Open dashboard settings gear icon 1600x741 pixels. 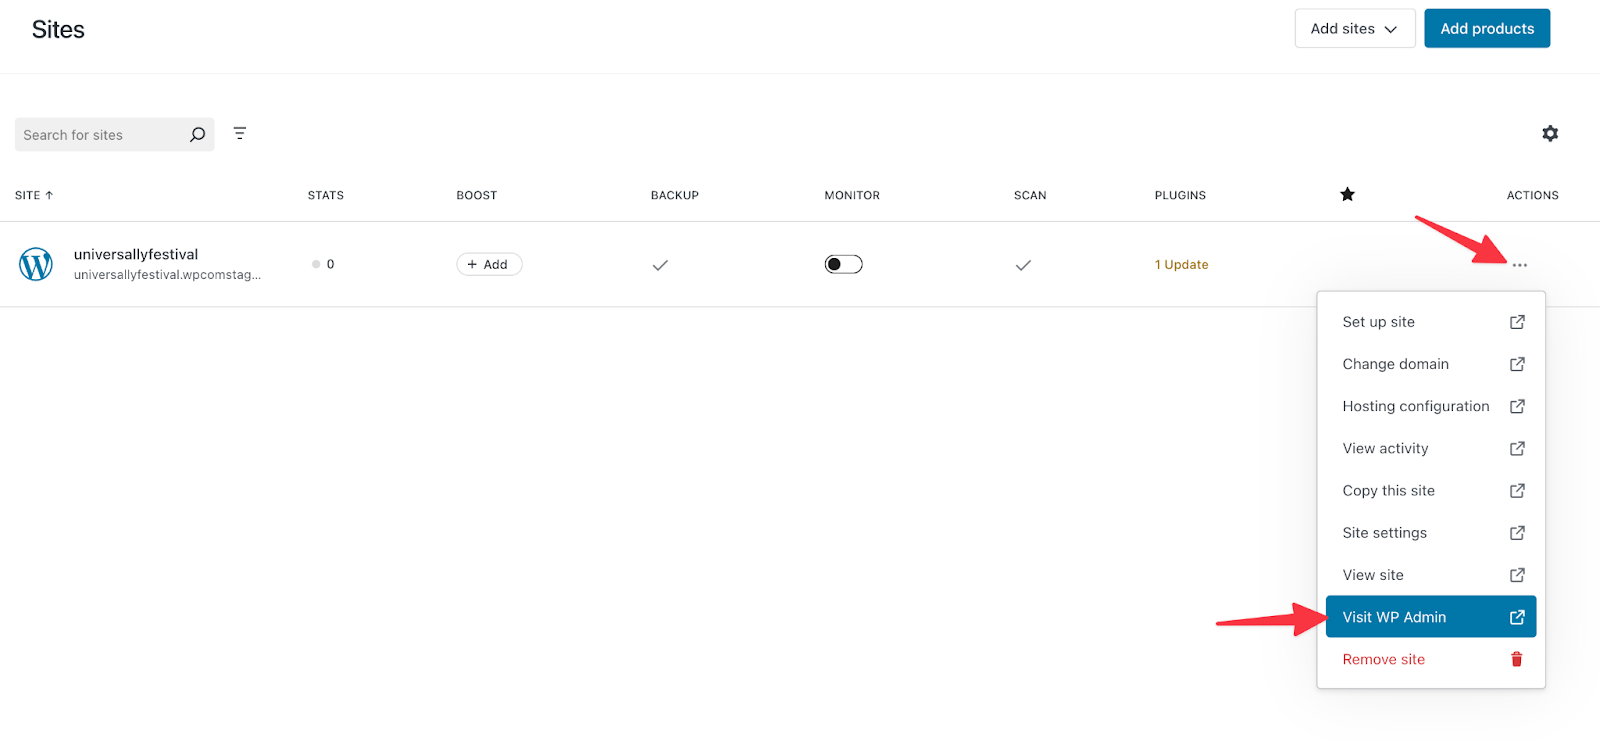[x=1550, y=133]
